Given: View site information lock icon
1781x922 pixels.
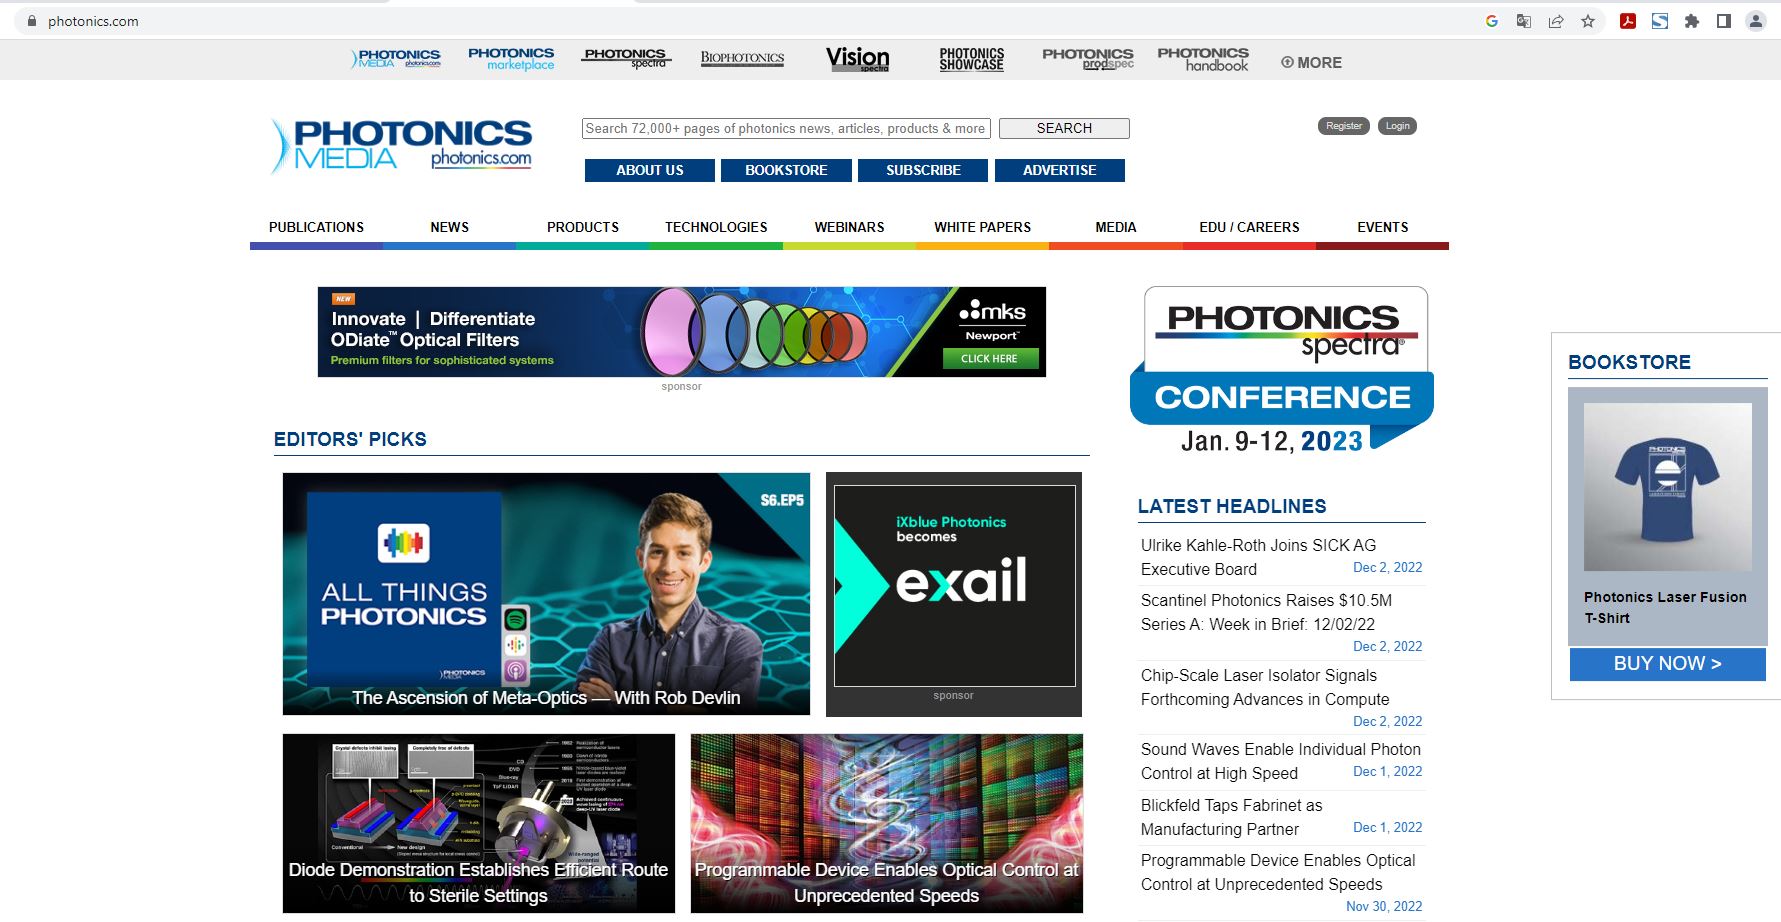Looking at the screenshot, I should (31, 21).
